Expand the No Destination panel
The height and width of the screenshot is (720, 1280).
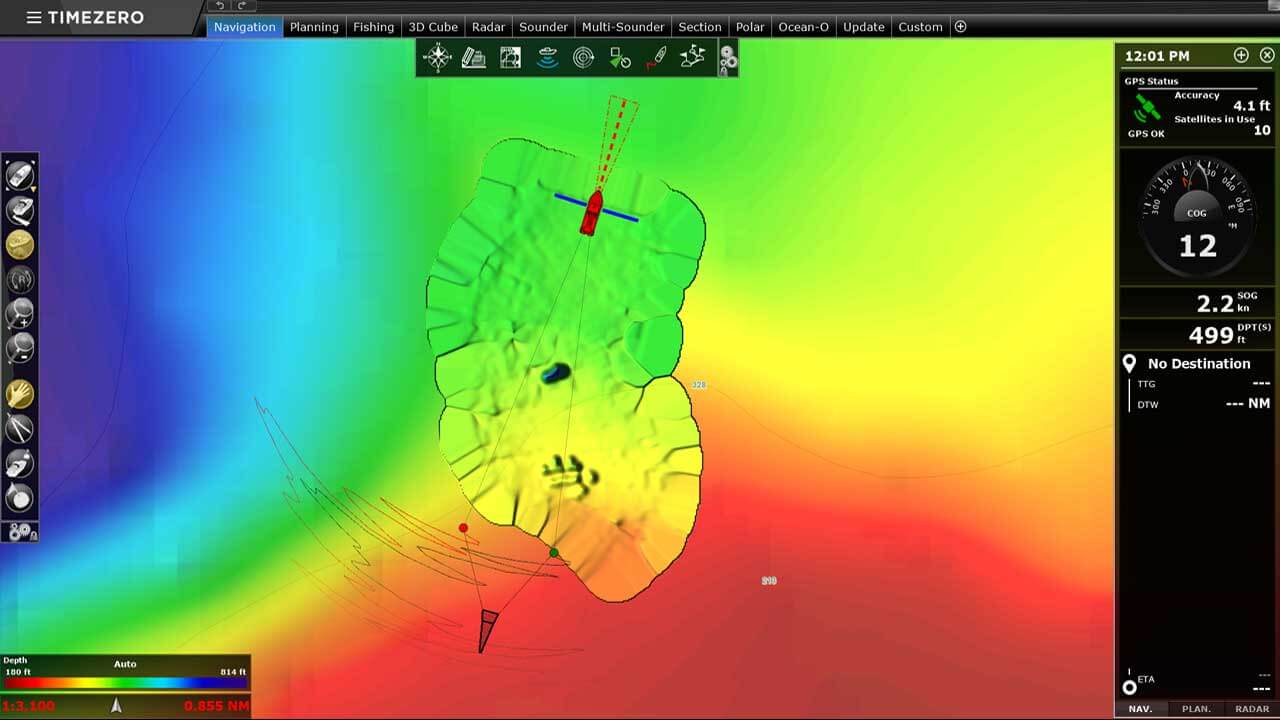pyautogui.click(x=1198, y=364)
